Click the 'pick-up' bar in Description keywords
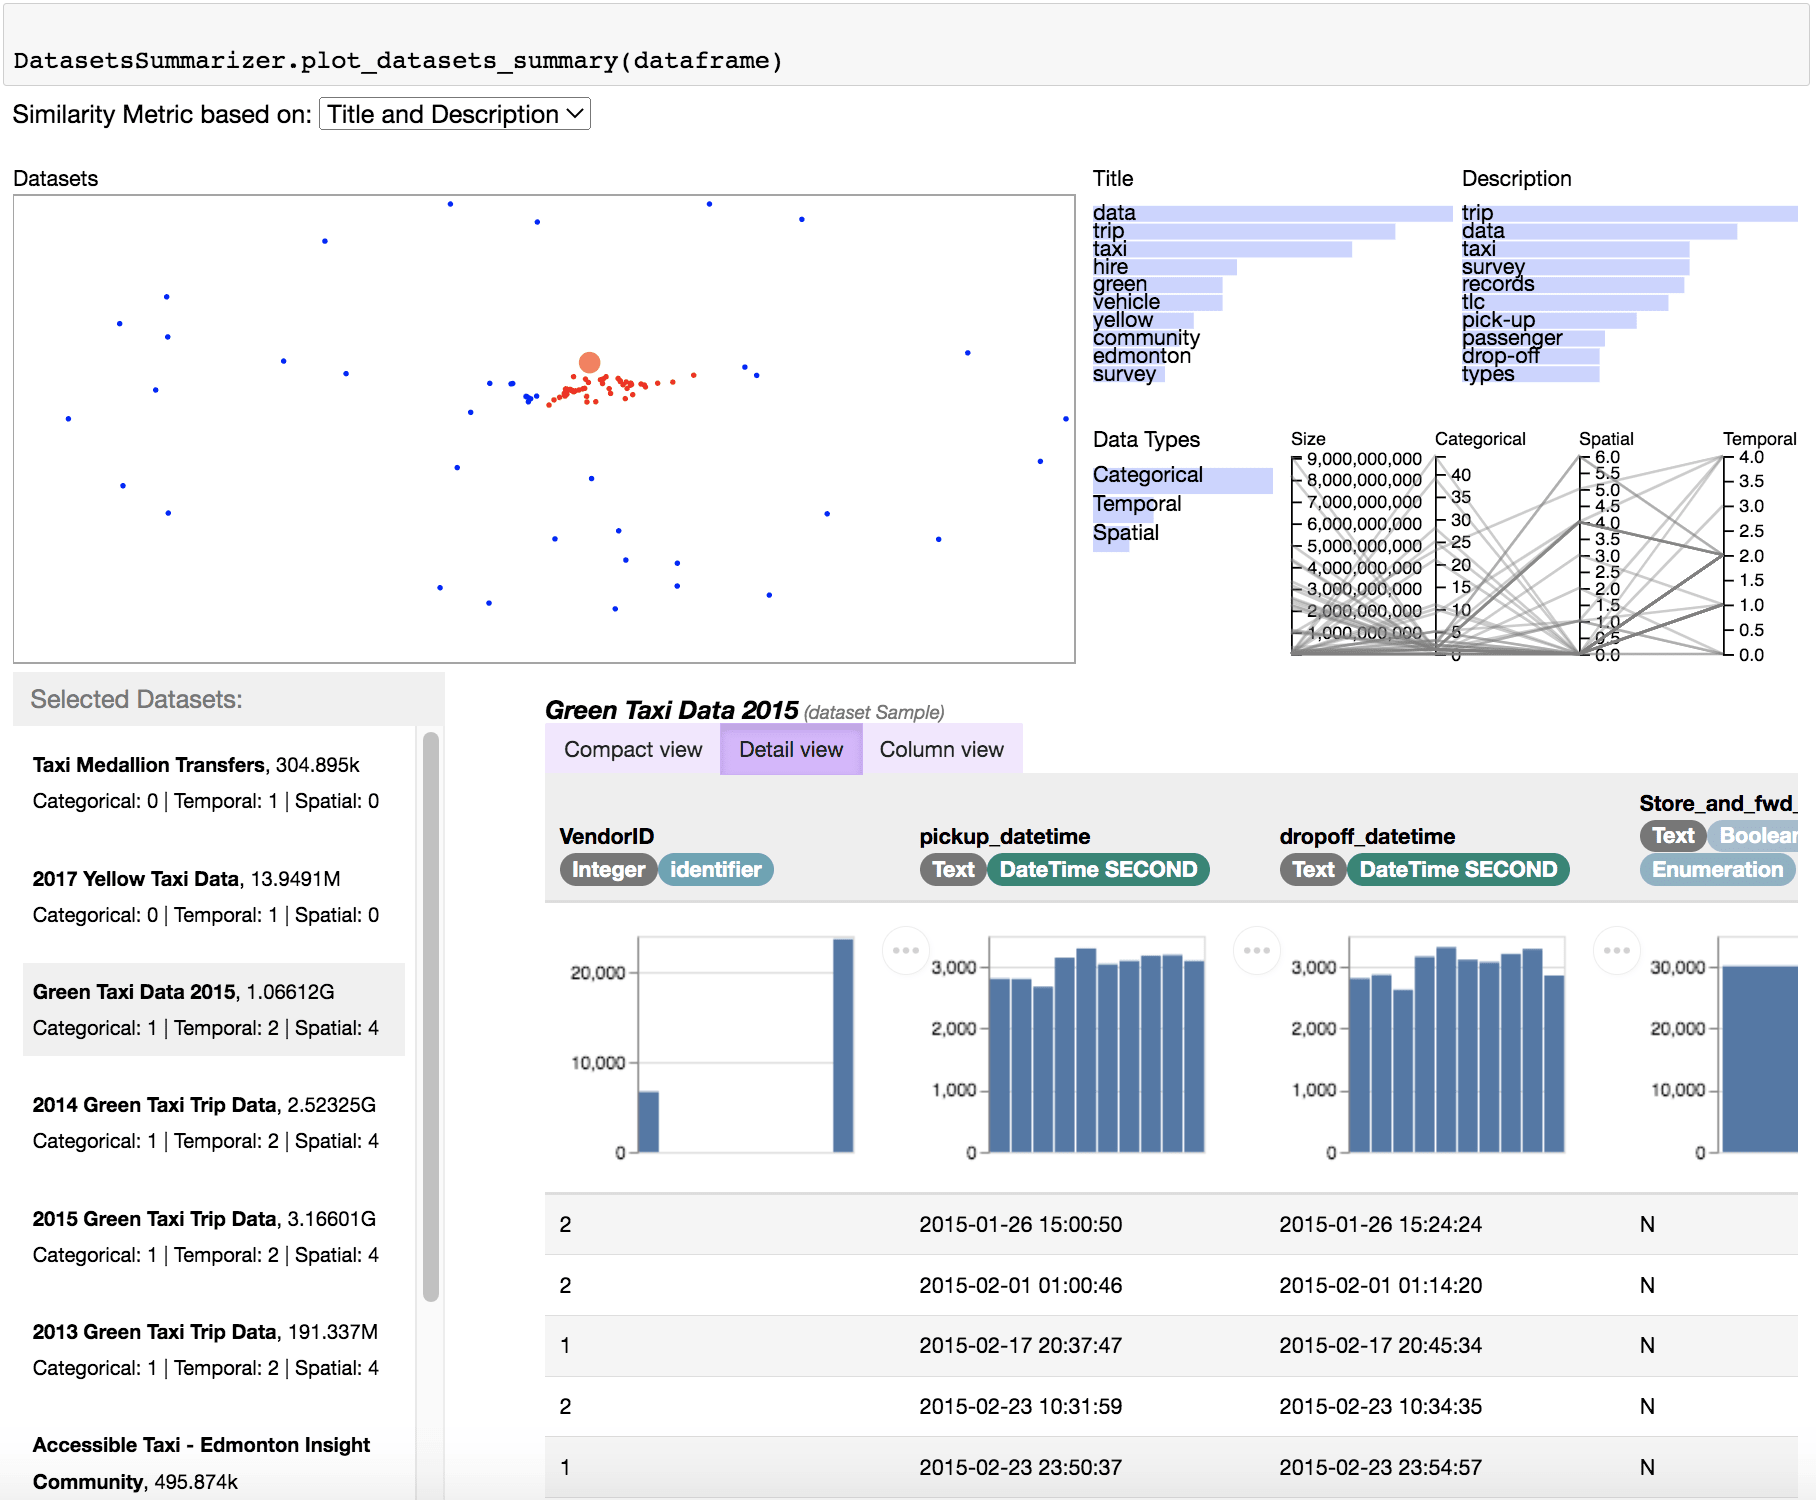This screenshot has height=1500, width=1816. (x=1549, y=320)
